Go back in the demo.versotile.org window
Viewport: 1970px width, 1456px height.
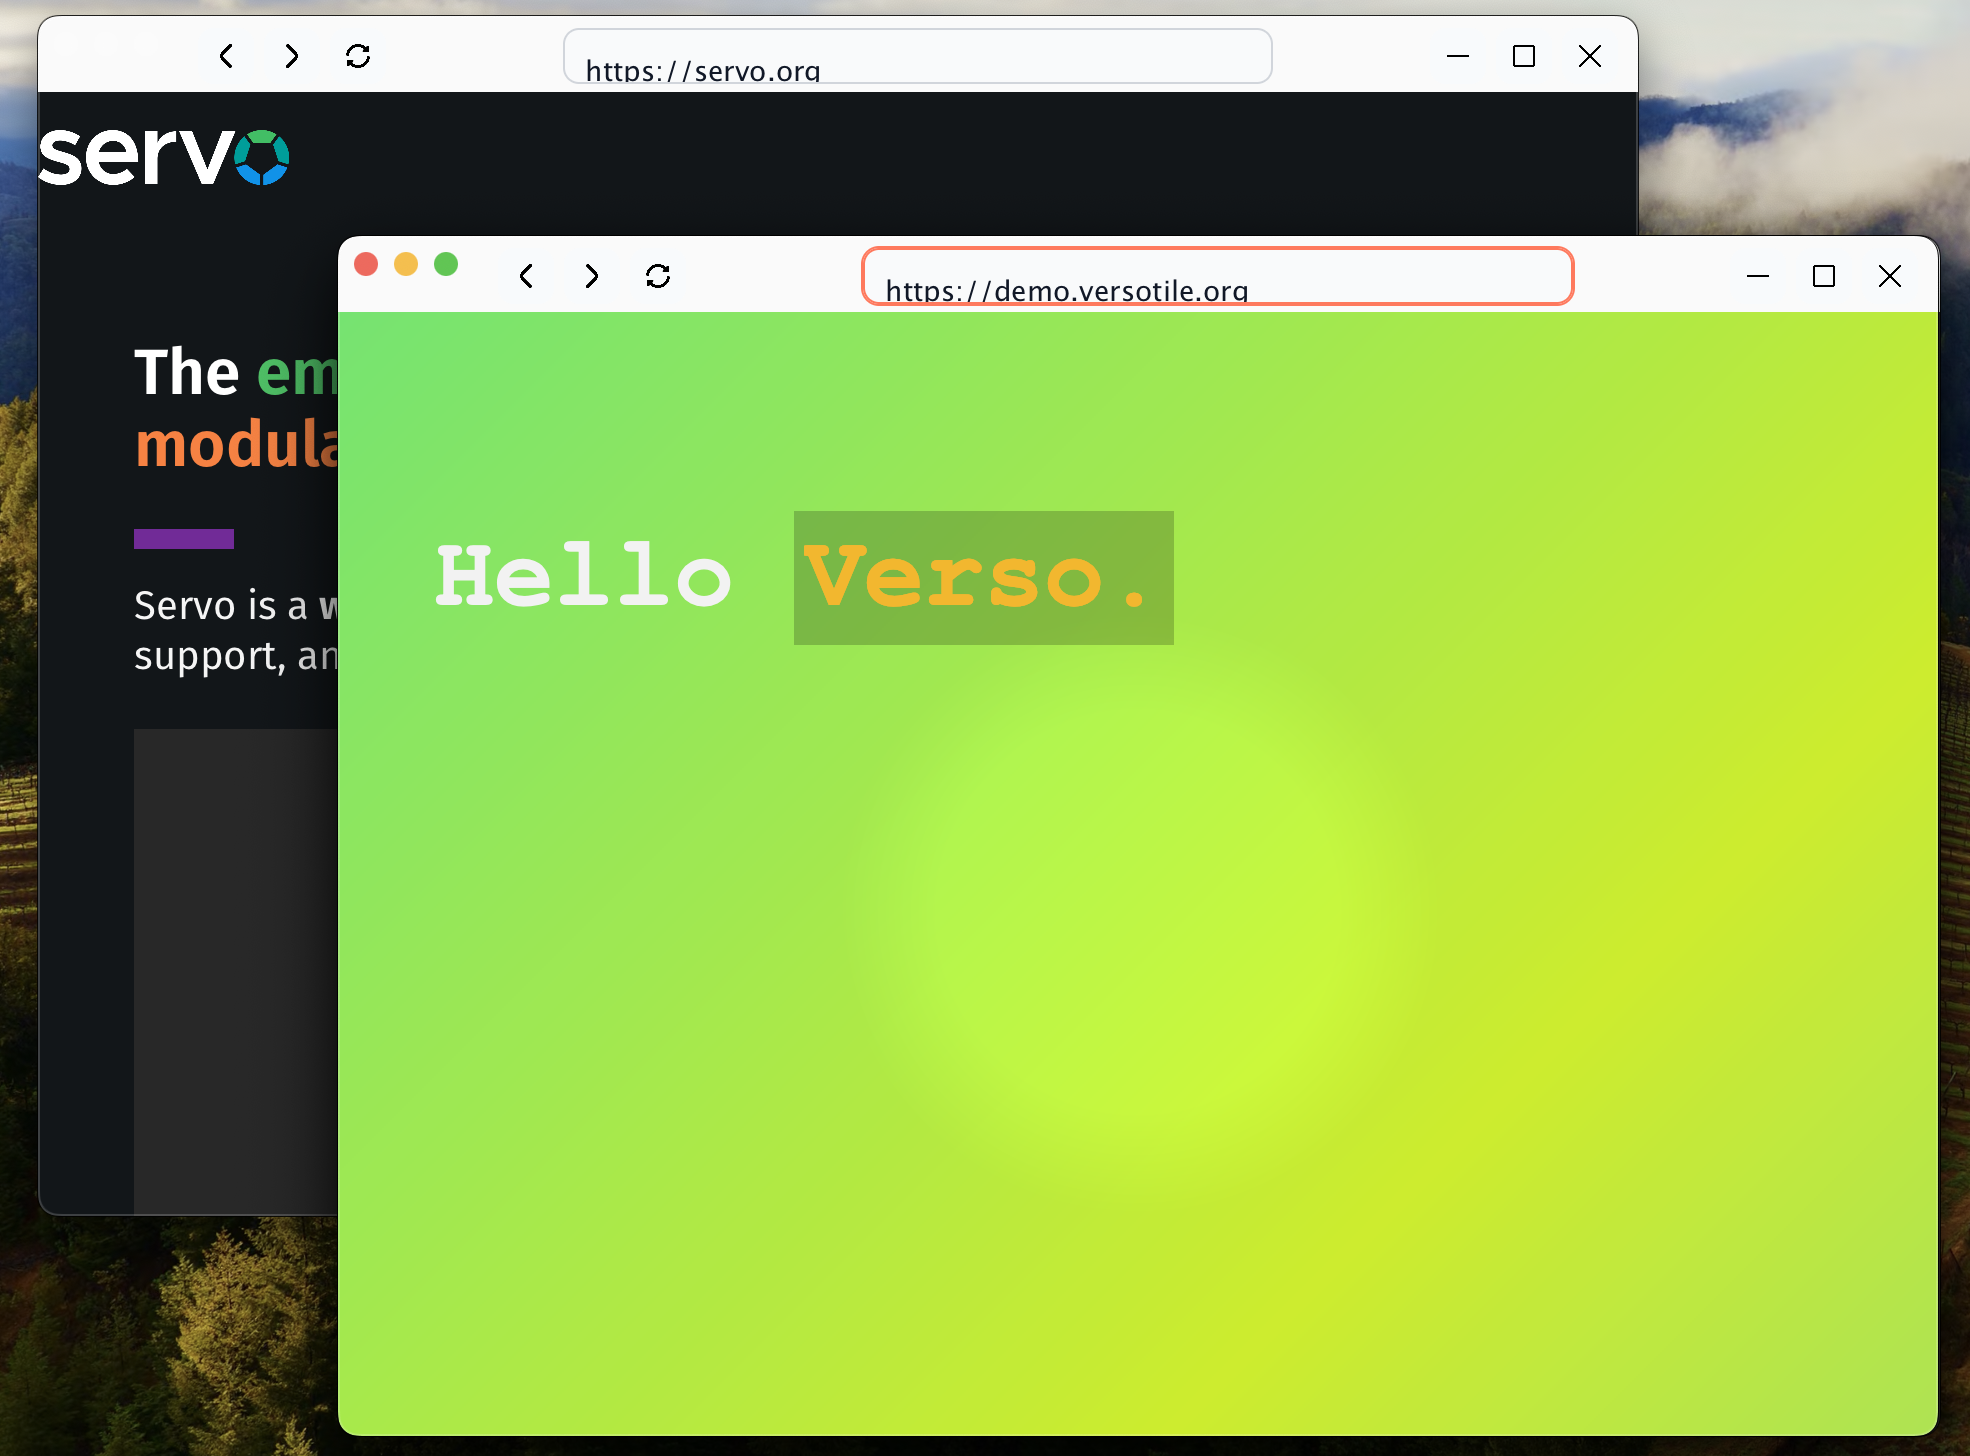[527, 276]
